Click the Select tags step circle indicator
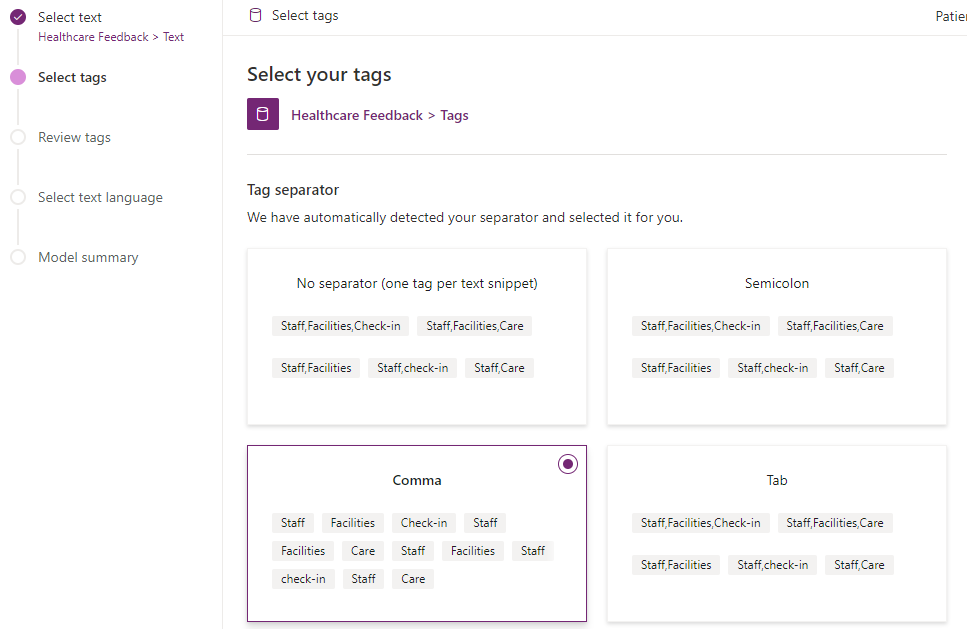The height and width of the screenshot is (629, 967). coord(18,77)
